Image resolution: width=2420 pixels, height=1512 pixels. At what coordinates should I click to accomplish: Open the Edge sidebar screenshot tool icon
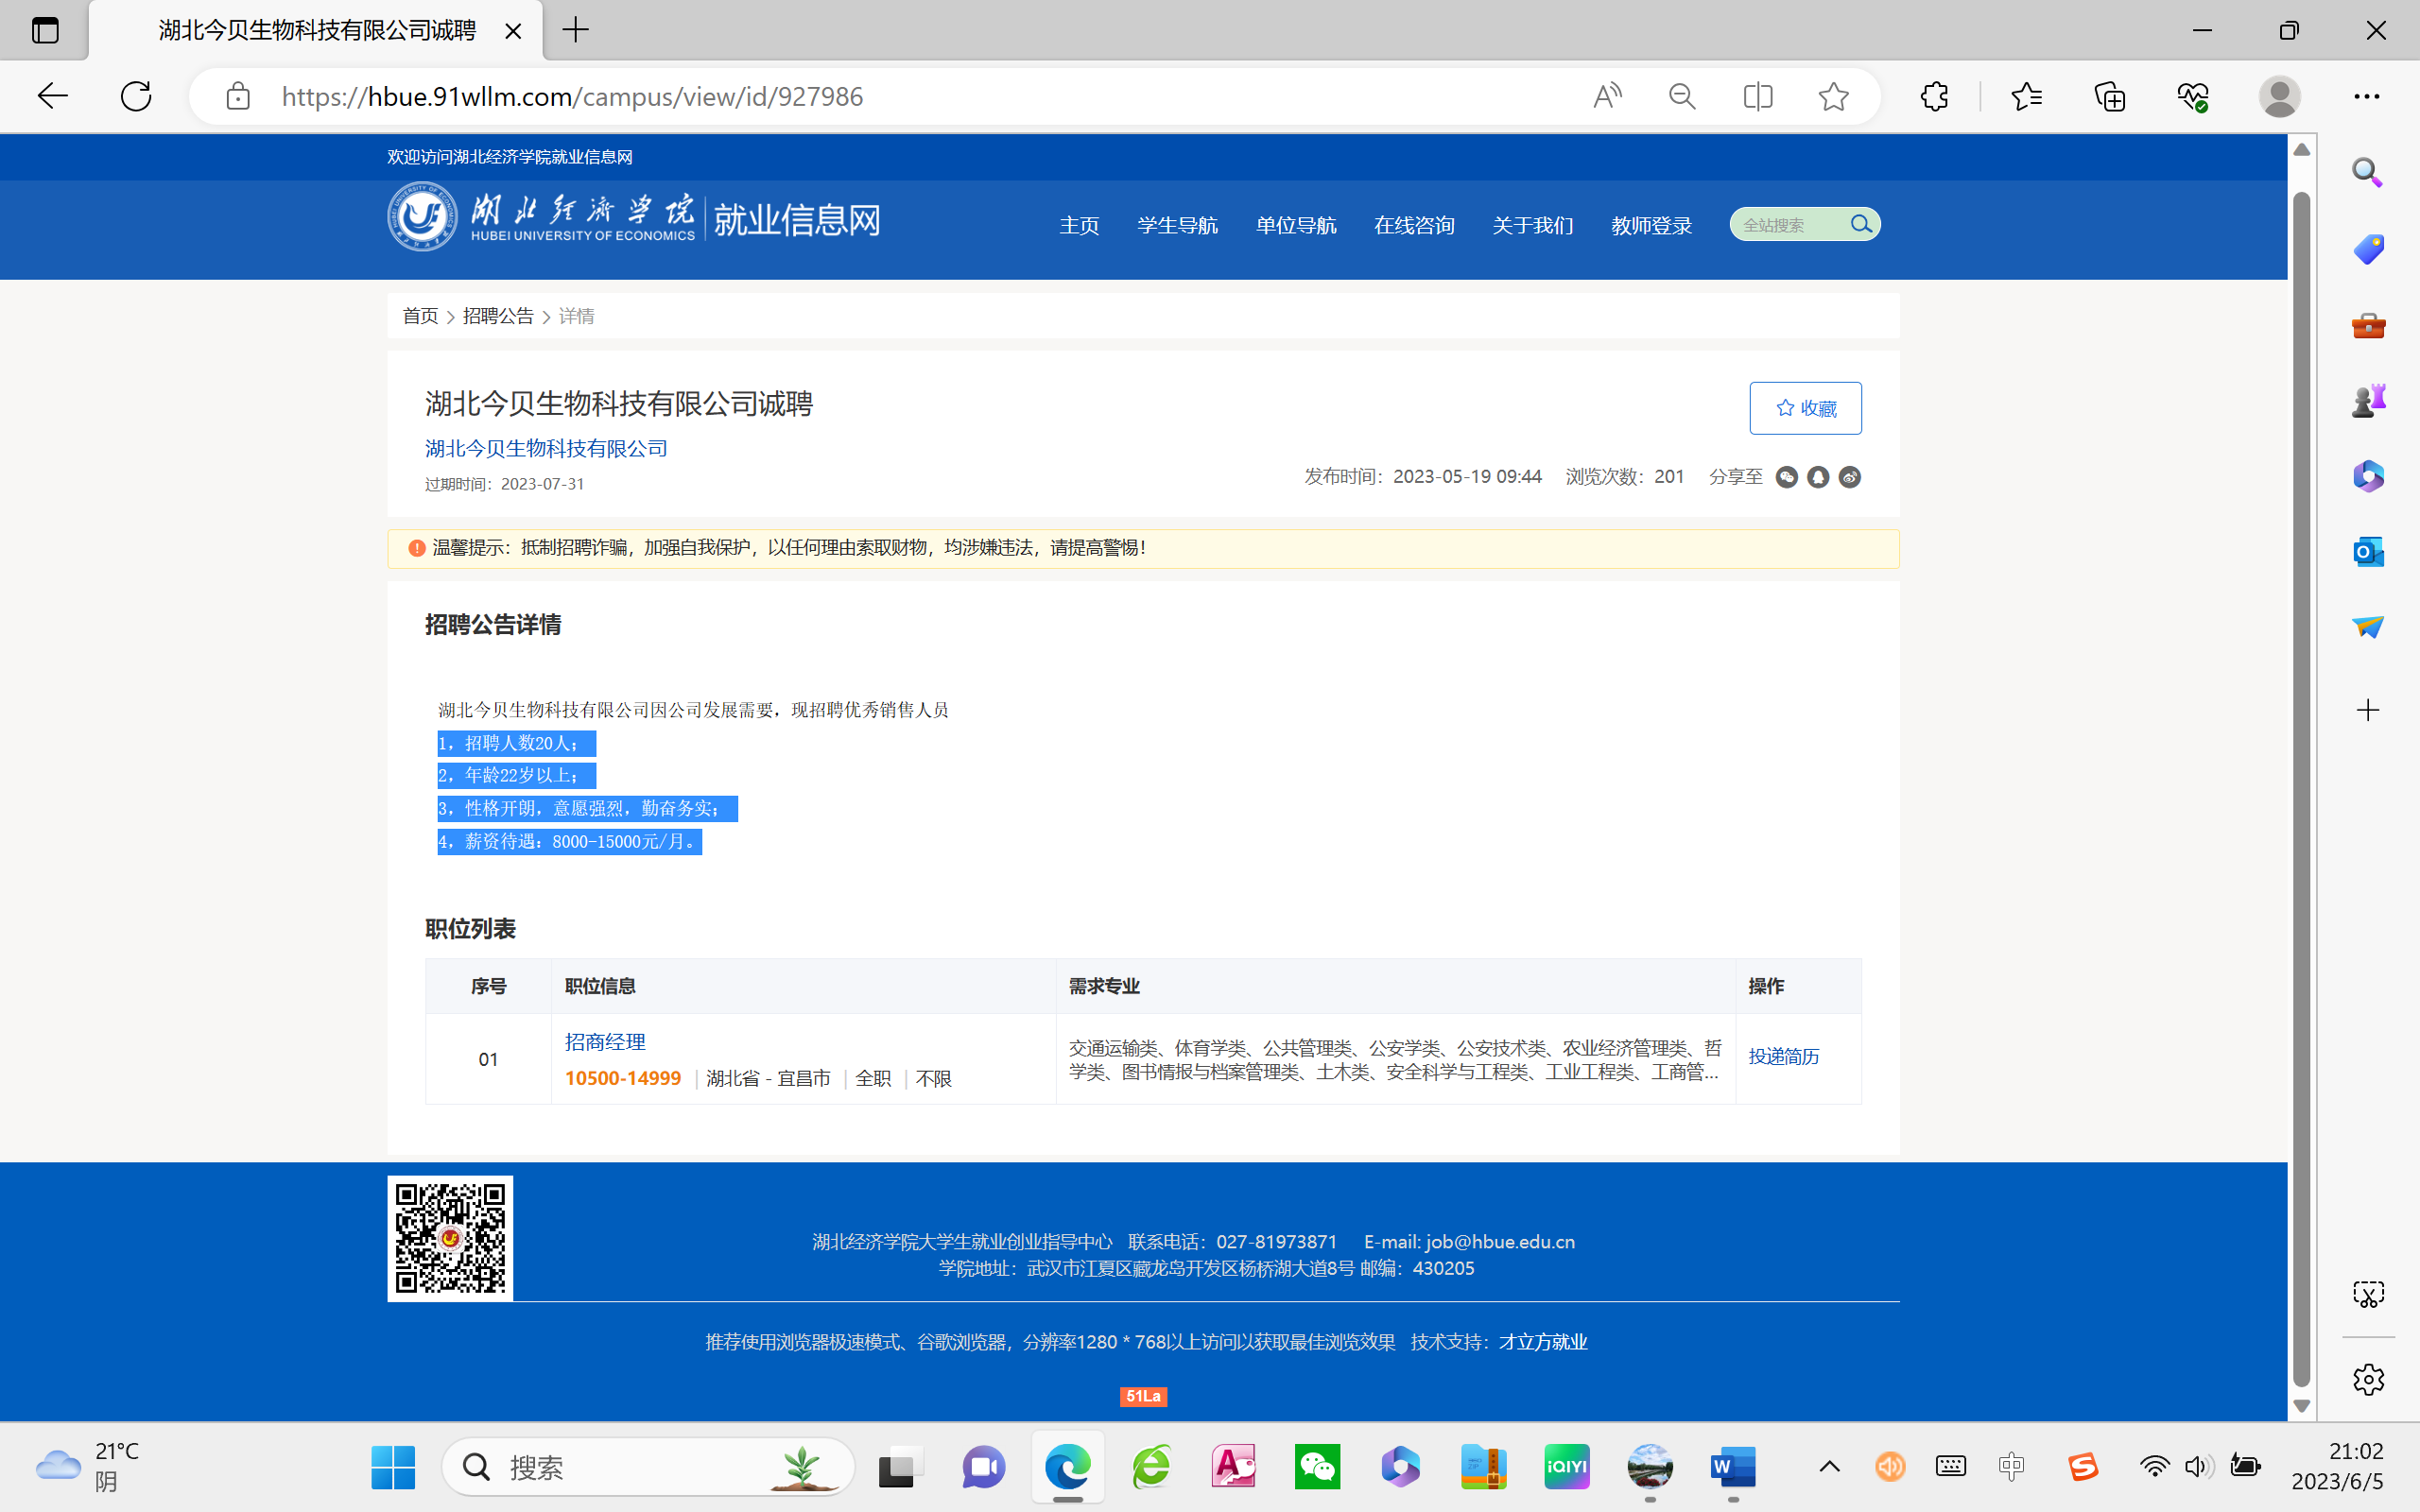[x=2367, y=1294]
